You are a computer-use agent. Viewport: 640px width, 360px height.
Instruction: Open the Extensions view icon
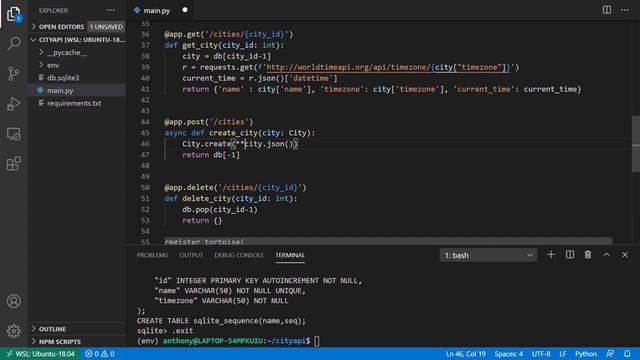point(13,164)
